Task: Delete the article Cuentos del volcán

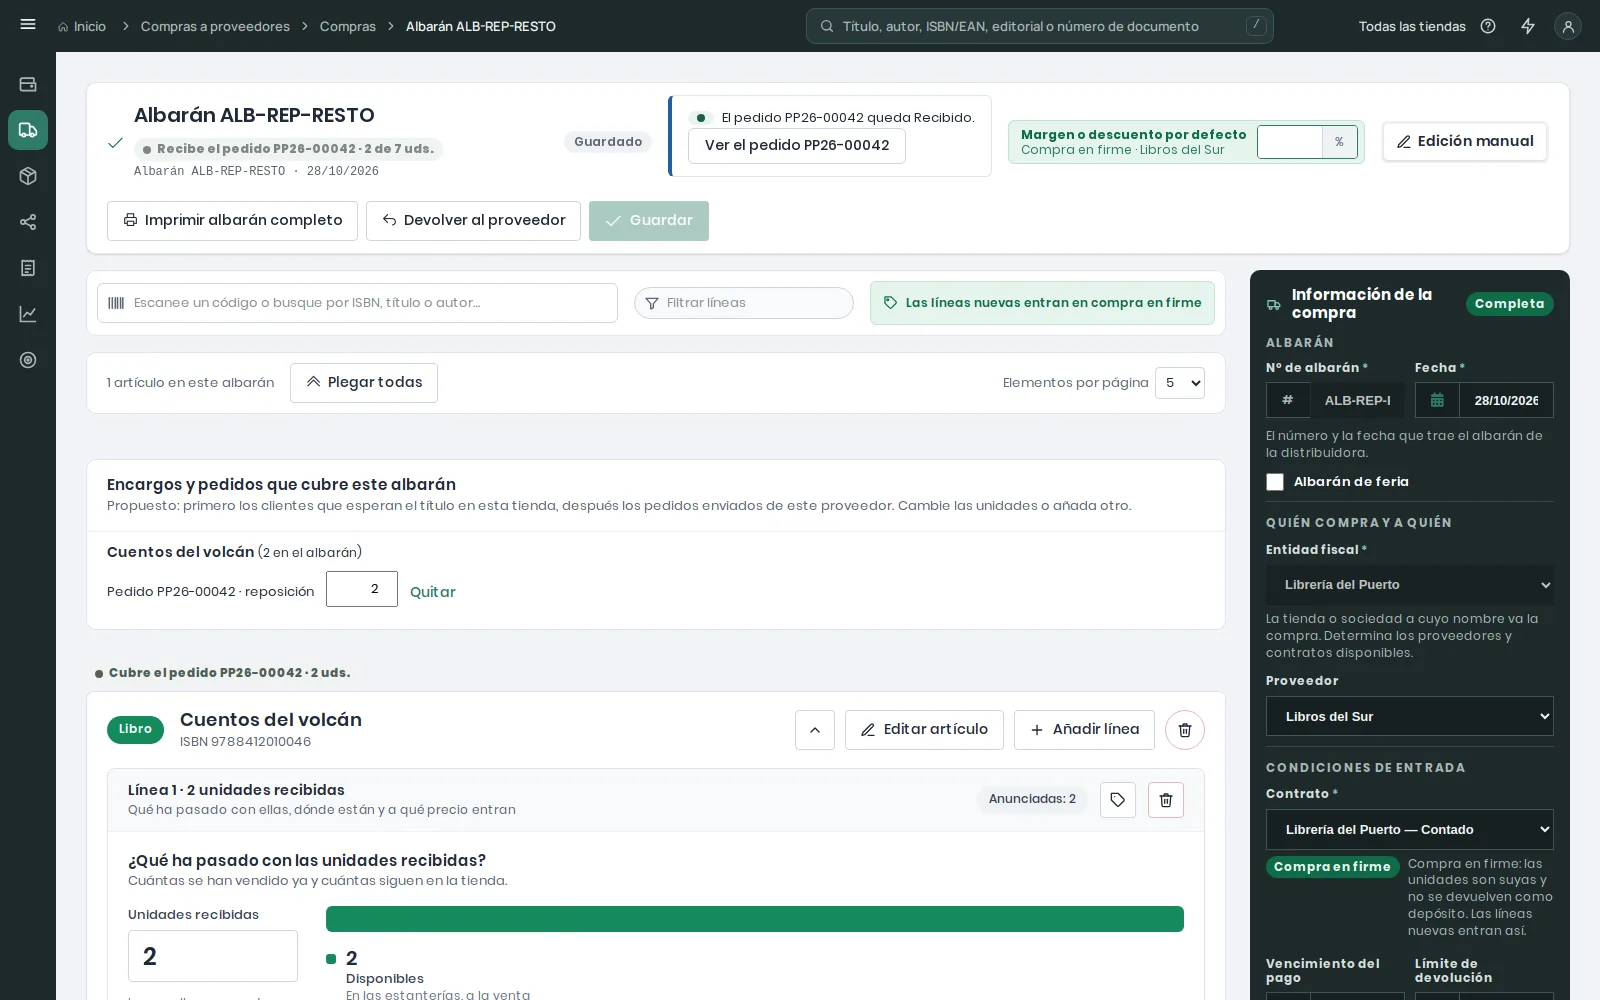Action: (1185, 730)
